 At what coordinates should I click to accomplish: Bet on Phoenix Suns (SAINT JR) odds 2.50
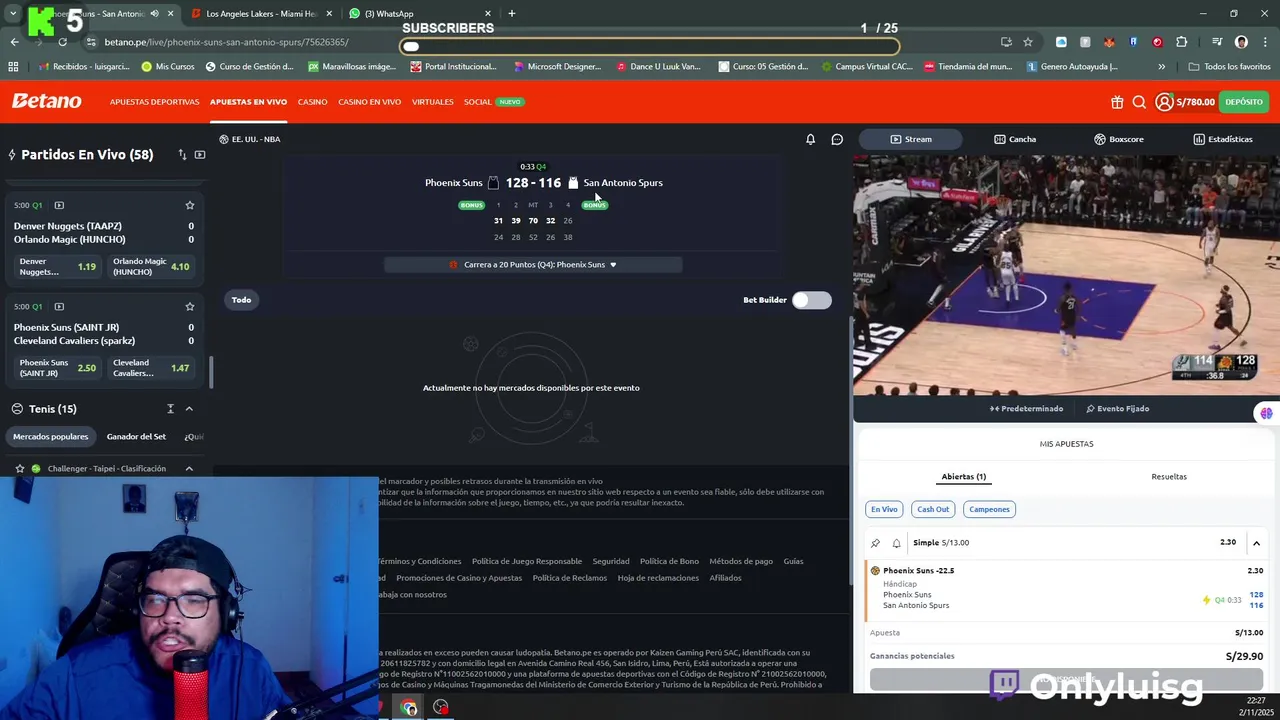pos(58,368)
